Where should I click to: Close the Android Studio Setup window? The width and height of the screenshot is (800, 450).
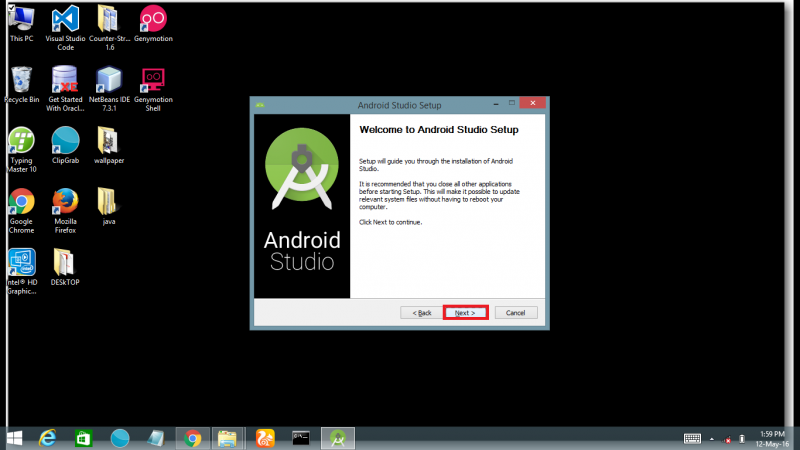coord(533,103)
